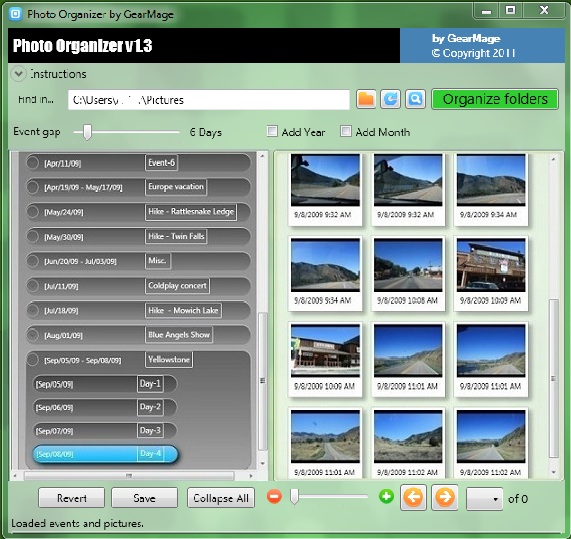Open the page number dropdown

tap(484, 499)
